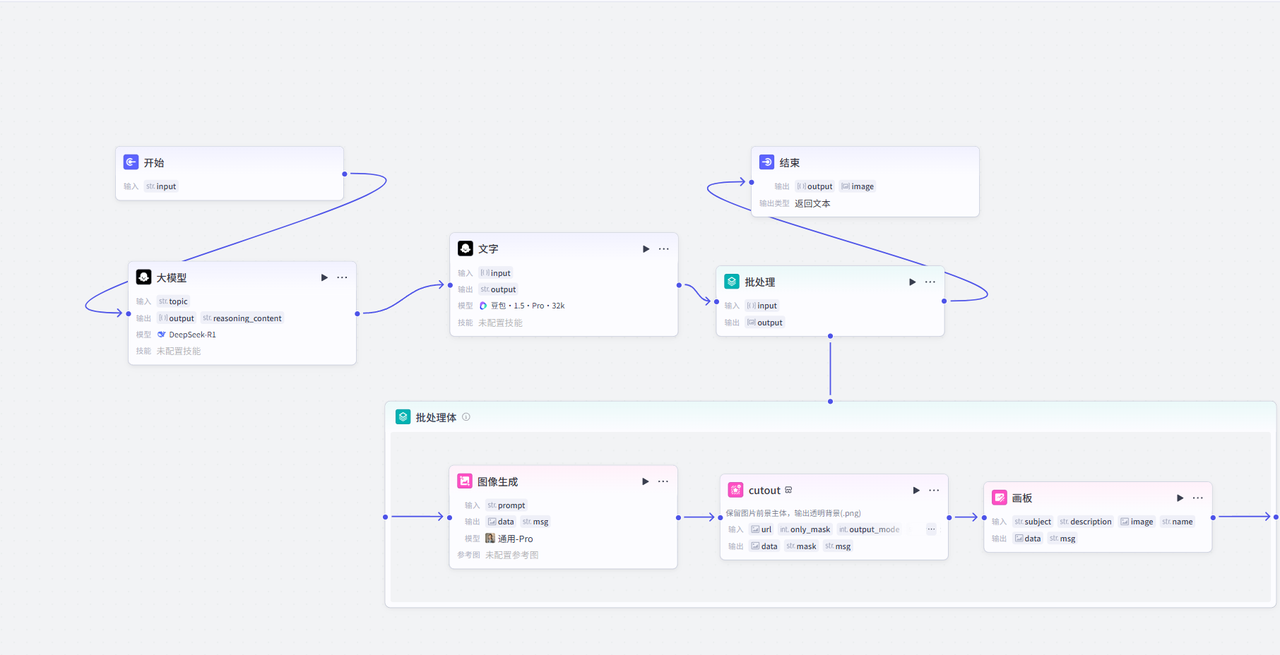Run the 文字 node with play button
This screenshot has width=1280, height=655.
point(646,249)
